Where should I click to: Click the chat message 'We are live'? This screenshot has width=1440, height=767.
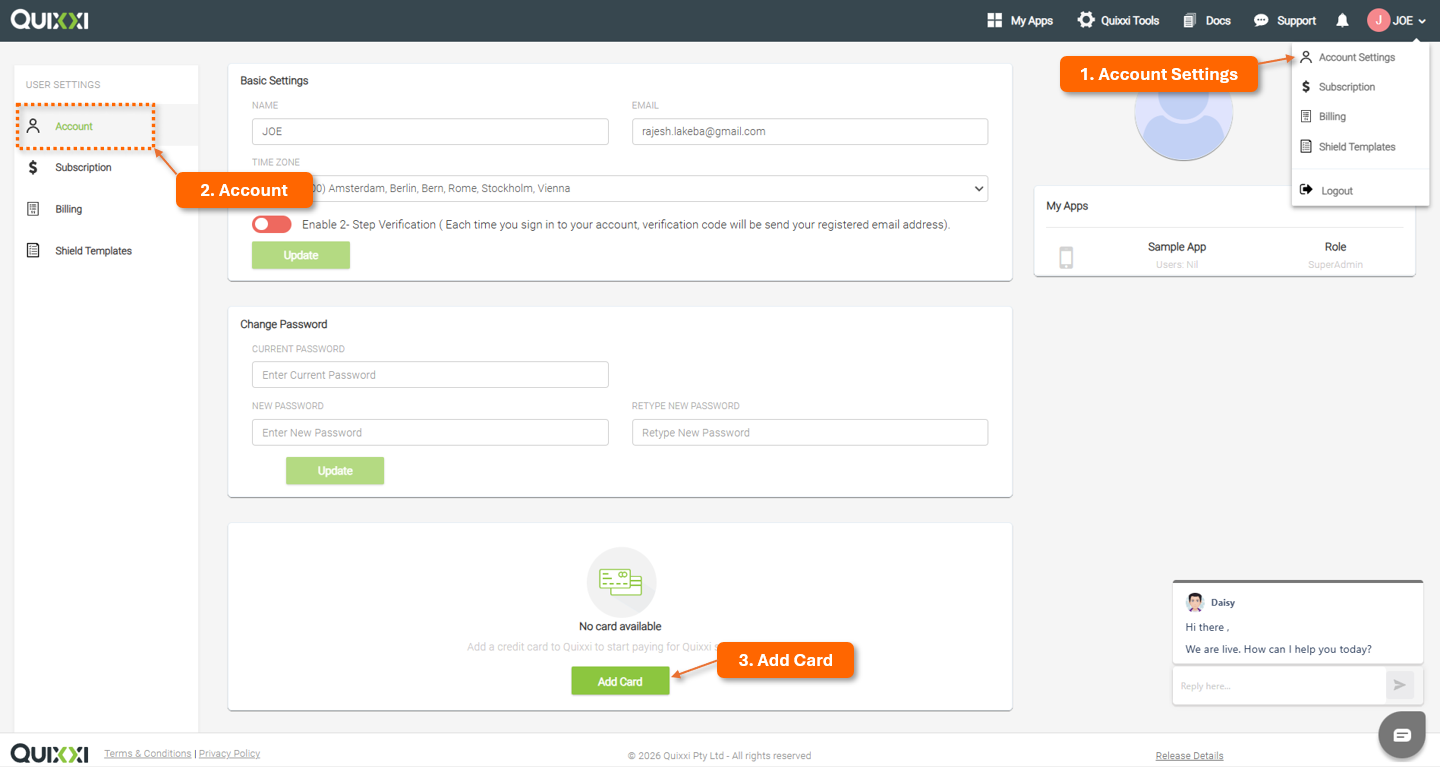click(1279, 649)
